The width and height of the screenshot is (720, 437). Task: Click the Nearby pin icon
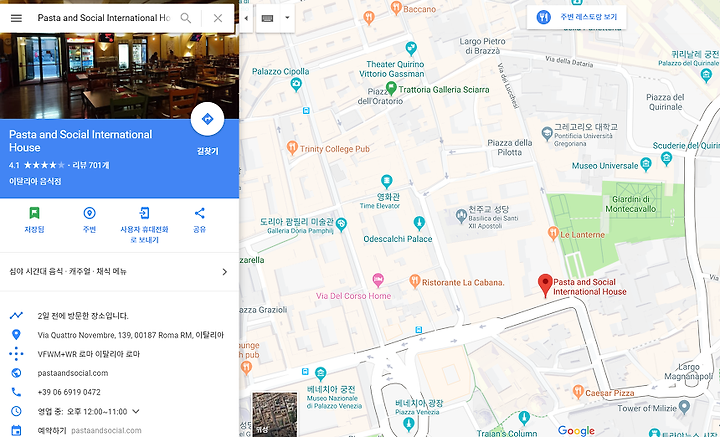(89, 213)
